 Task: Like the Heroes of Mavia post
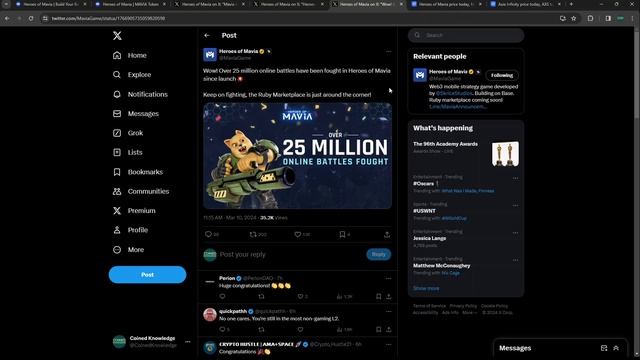pyautogui.click(x=298, y=234)
